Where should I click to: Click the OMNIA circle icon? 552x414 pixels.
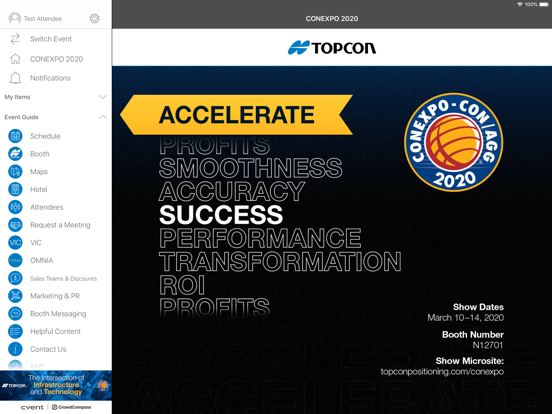pyautogui.click(x=15, y=260)
